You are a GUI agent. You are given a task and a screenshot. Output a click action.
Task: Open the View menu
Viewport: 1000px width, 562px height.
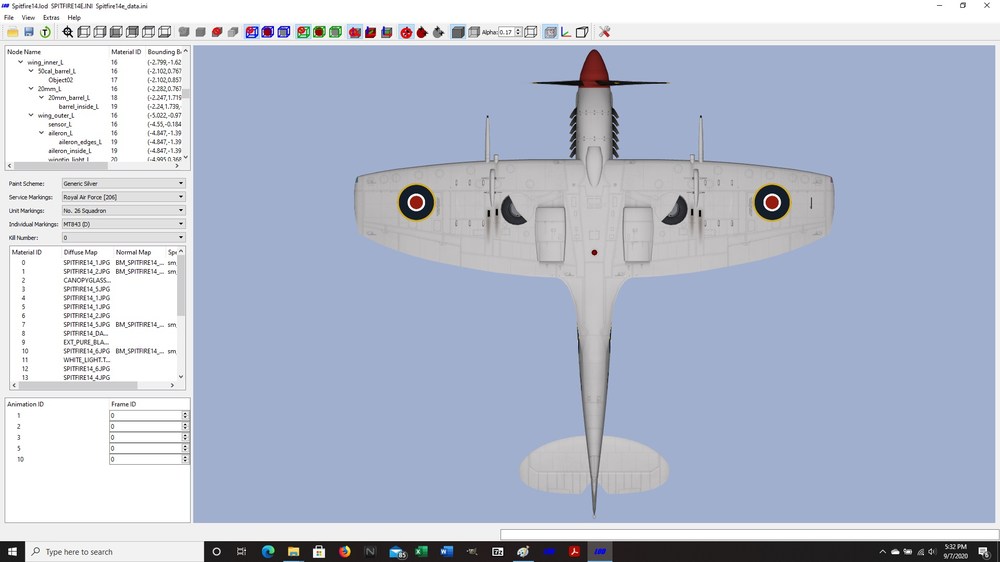[x=28, y=18]
